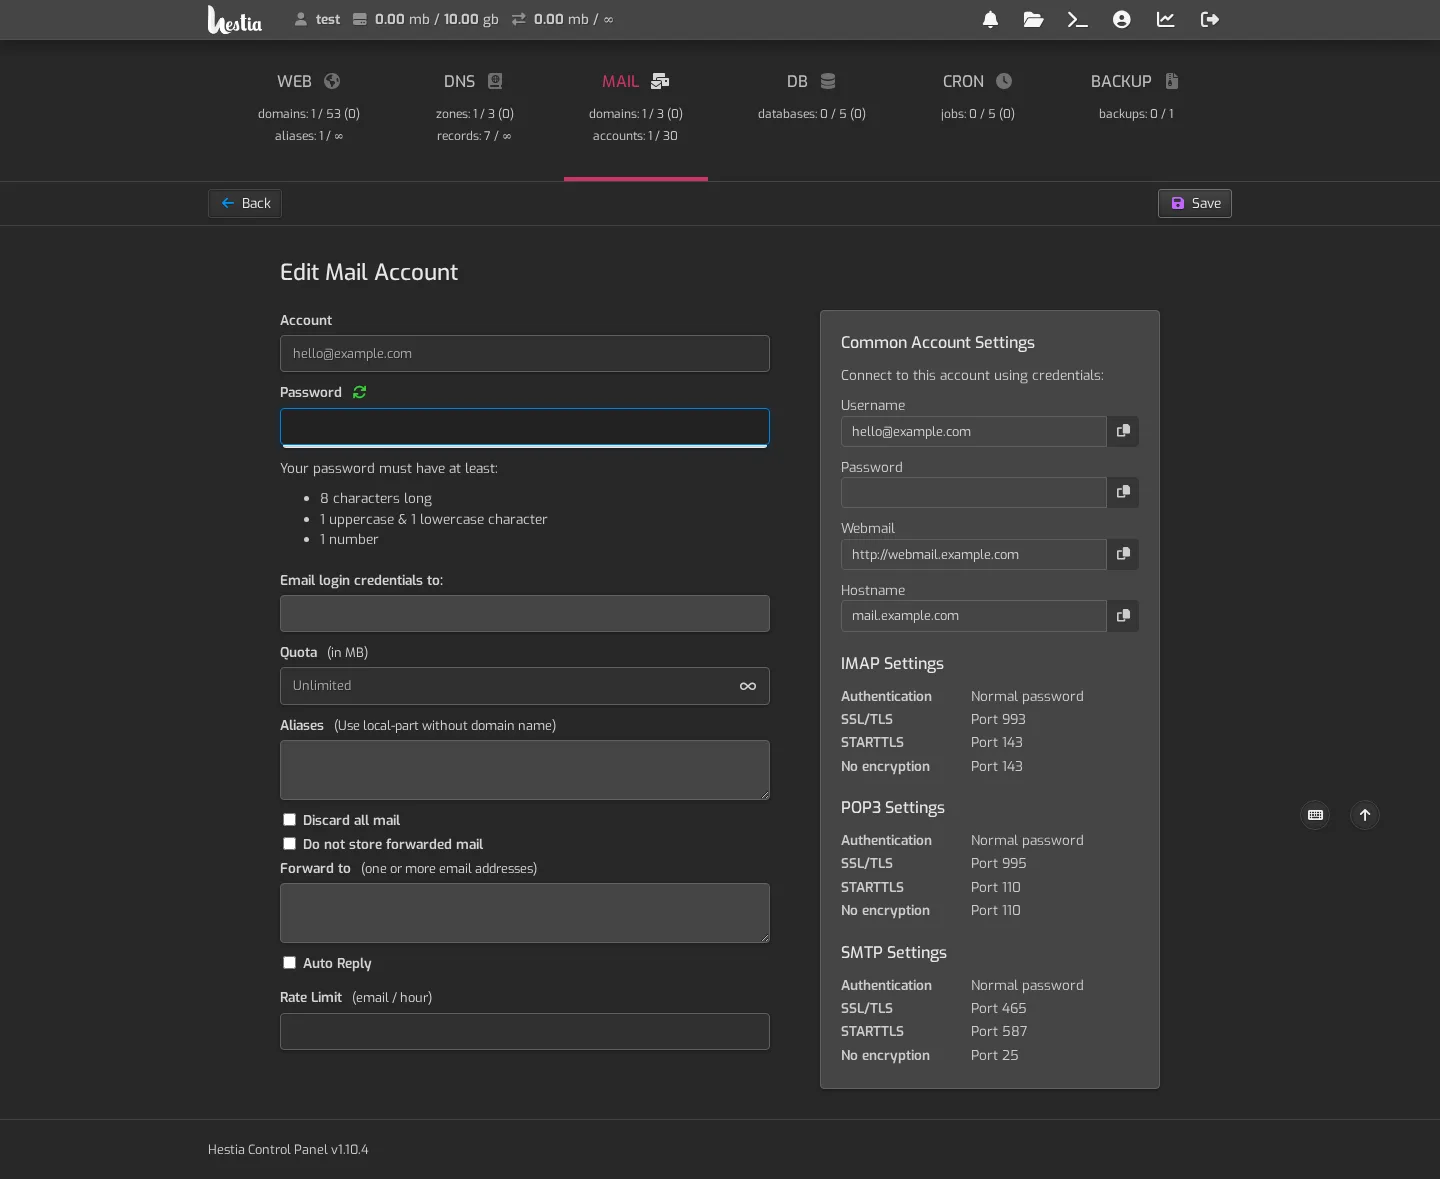Click the Account hello@example.com field
This screenshot has width=1440, height=1179.
525,354
